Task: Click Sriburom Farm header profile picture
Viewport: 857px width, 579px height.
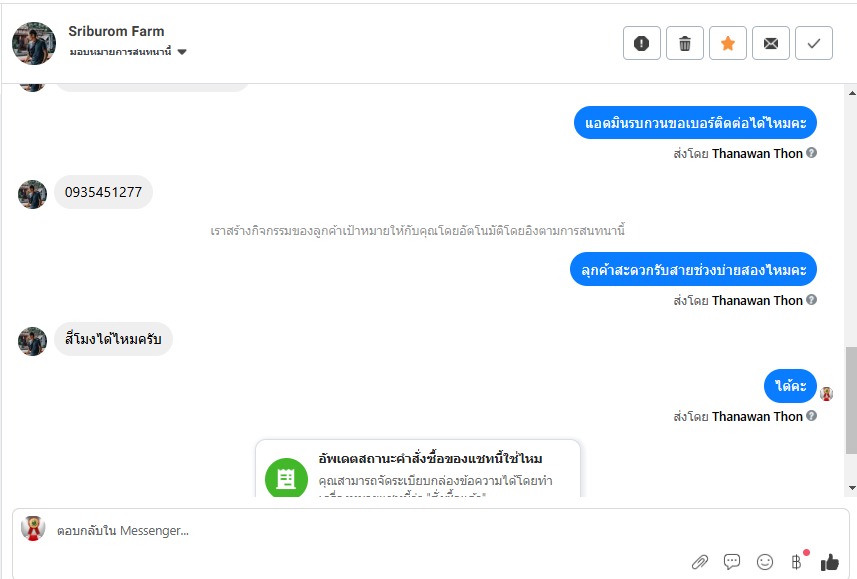Action: 34,43
